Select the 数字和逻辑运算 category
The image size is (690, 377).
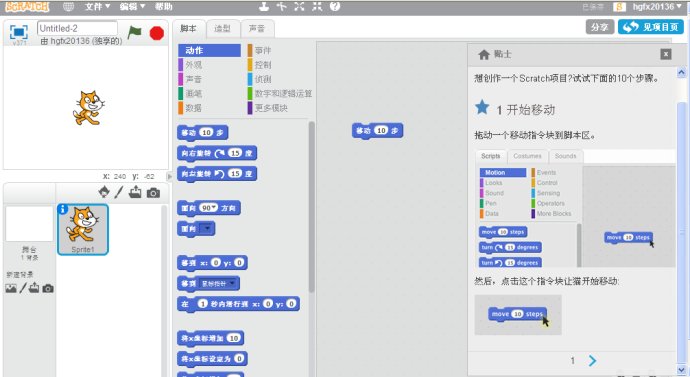click(x=280, y=93)
